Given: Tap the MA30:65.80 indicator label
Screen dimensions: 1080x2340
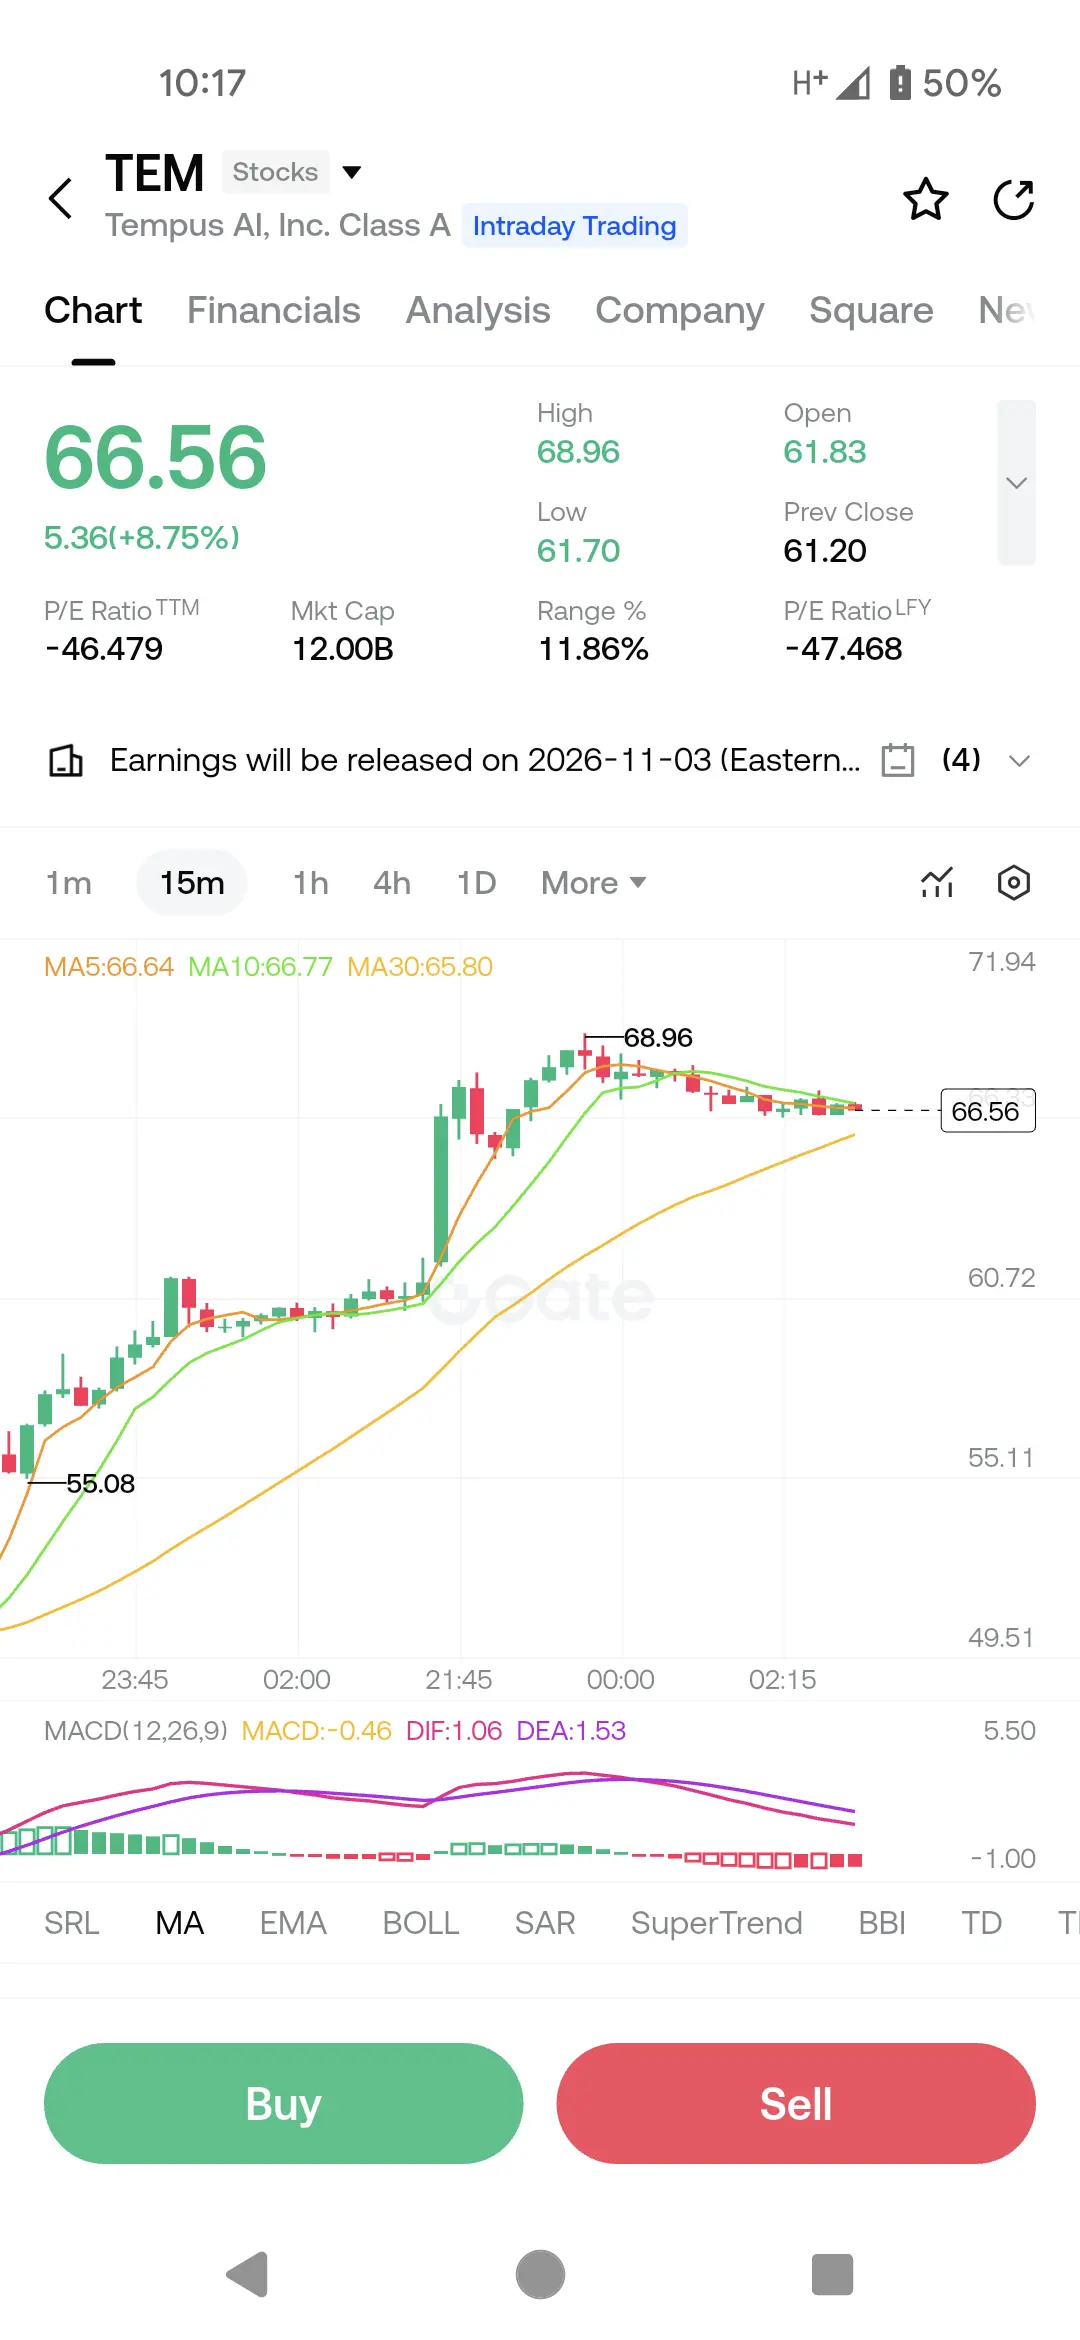Looking at the screenshot, I should (420, 967).
